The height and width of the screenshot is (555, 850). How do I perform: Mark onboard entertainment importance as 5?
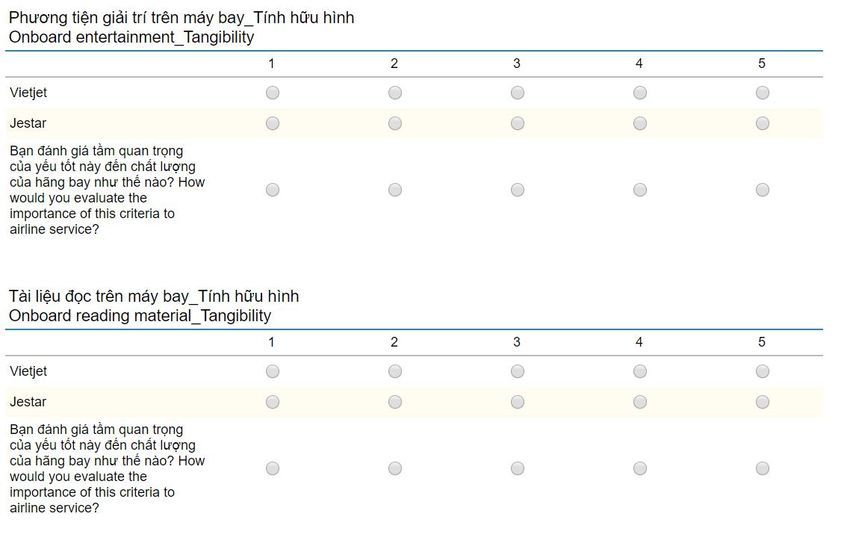click(x=762, y=190)
